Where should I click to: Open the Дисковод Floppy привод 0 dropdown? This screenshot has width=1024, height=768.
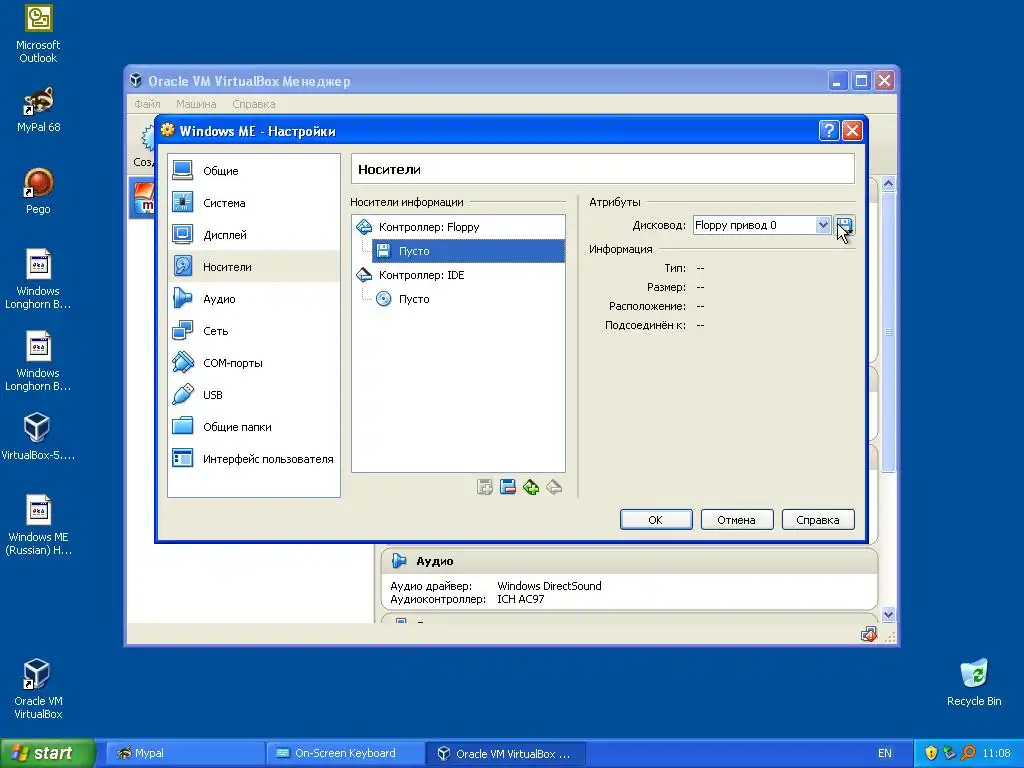click(761, 225)
